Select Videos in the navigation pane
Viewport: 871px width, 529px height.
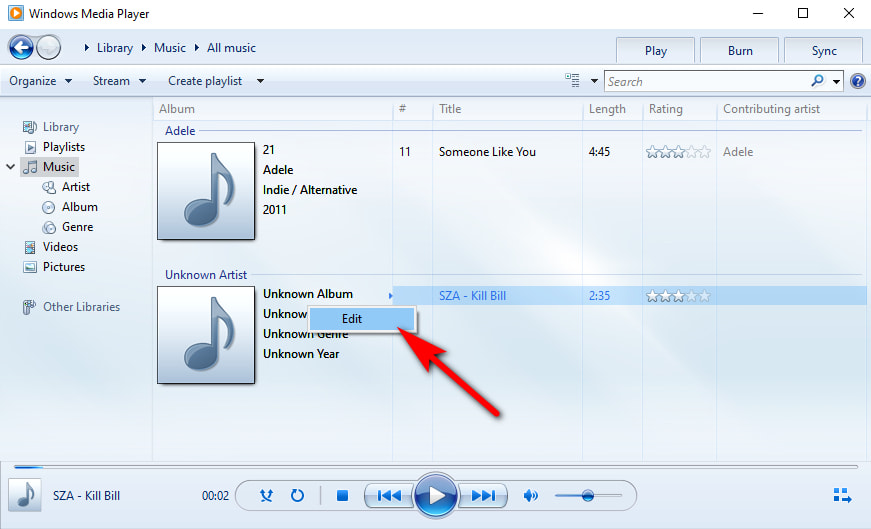60,247
